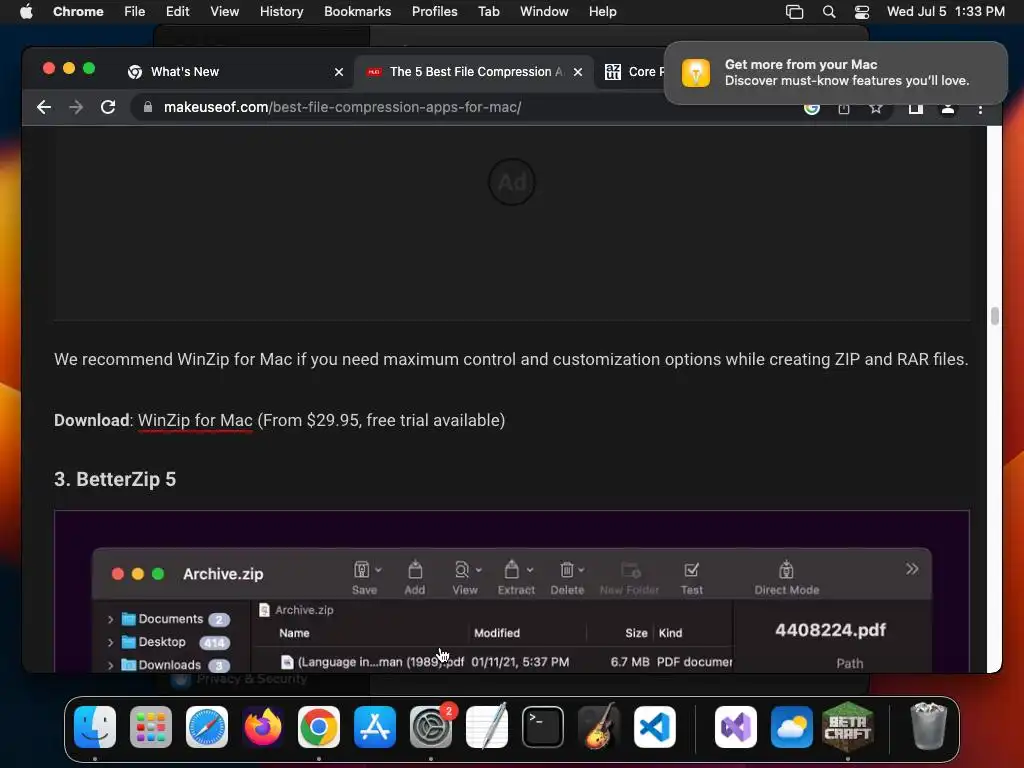
Task: Open the Chrome app menu
Action: [x=78, y=12]
